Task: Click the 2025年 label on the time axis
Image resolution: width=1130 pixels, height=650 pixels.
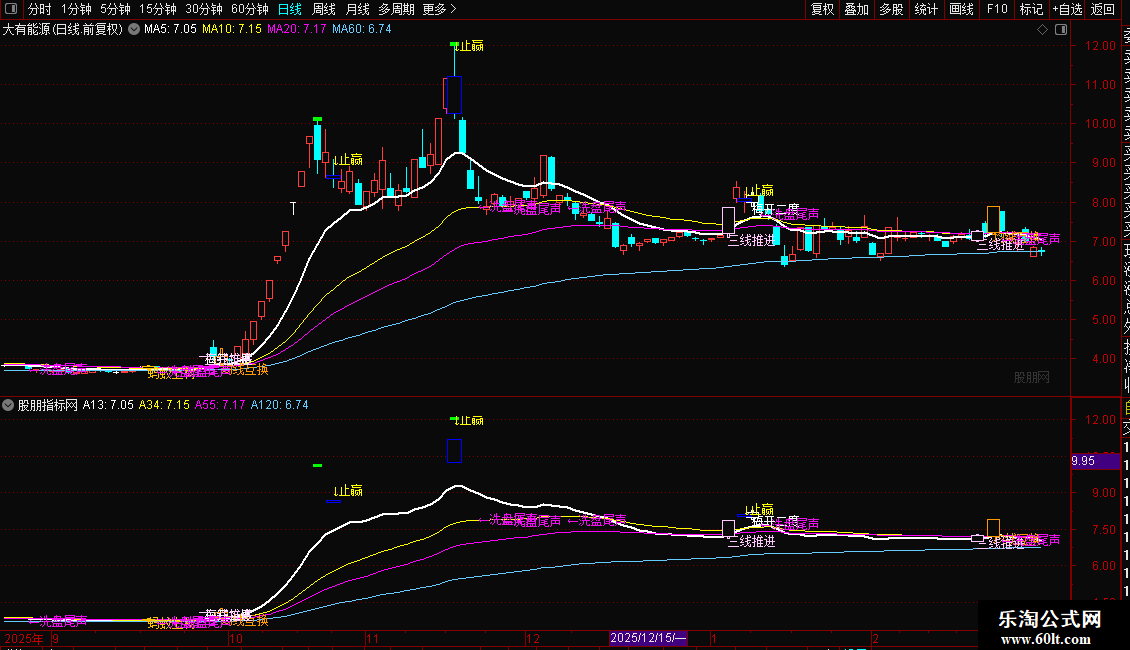Action: pyautogui.click(x=24, y=638)
